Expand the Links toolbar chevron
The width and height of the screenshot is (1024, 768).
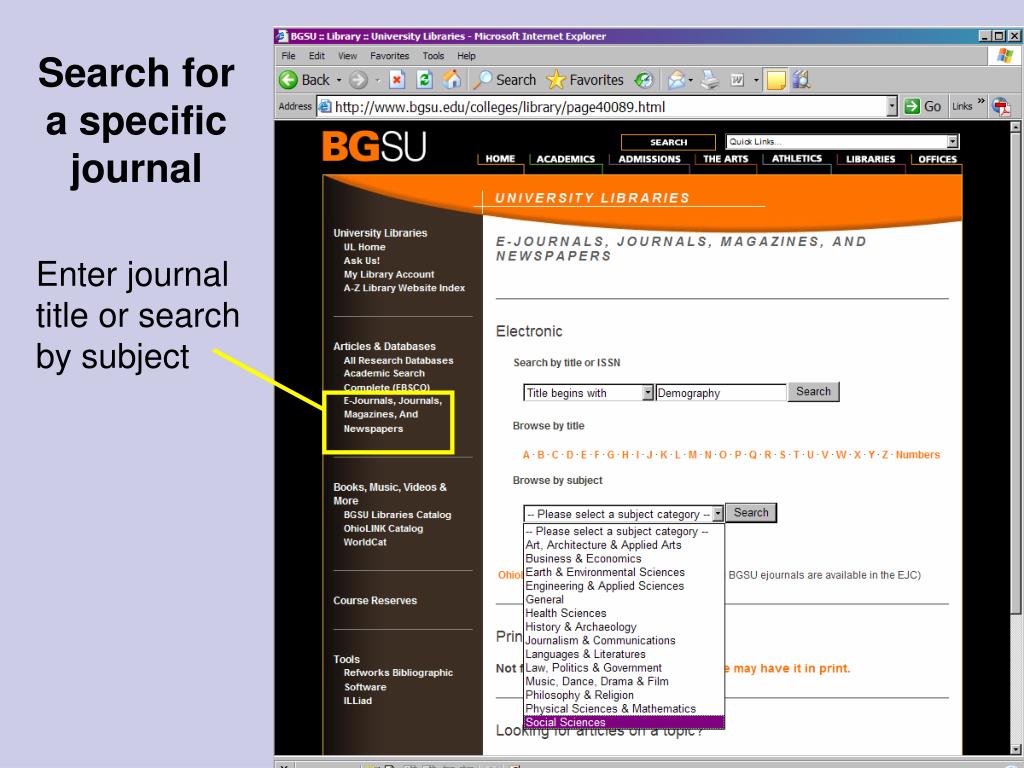[981, 101]
